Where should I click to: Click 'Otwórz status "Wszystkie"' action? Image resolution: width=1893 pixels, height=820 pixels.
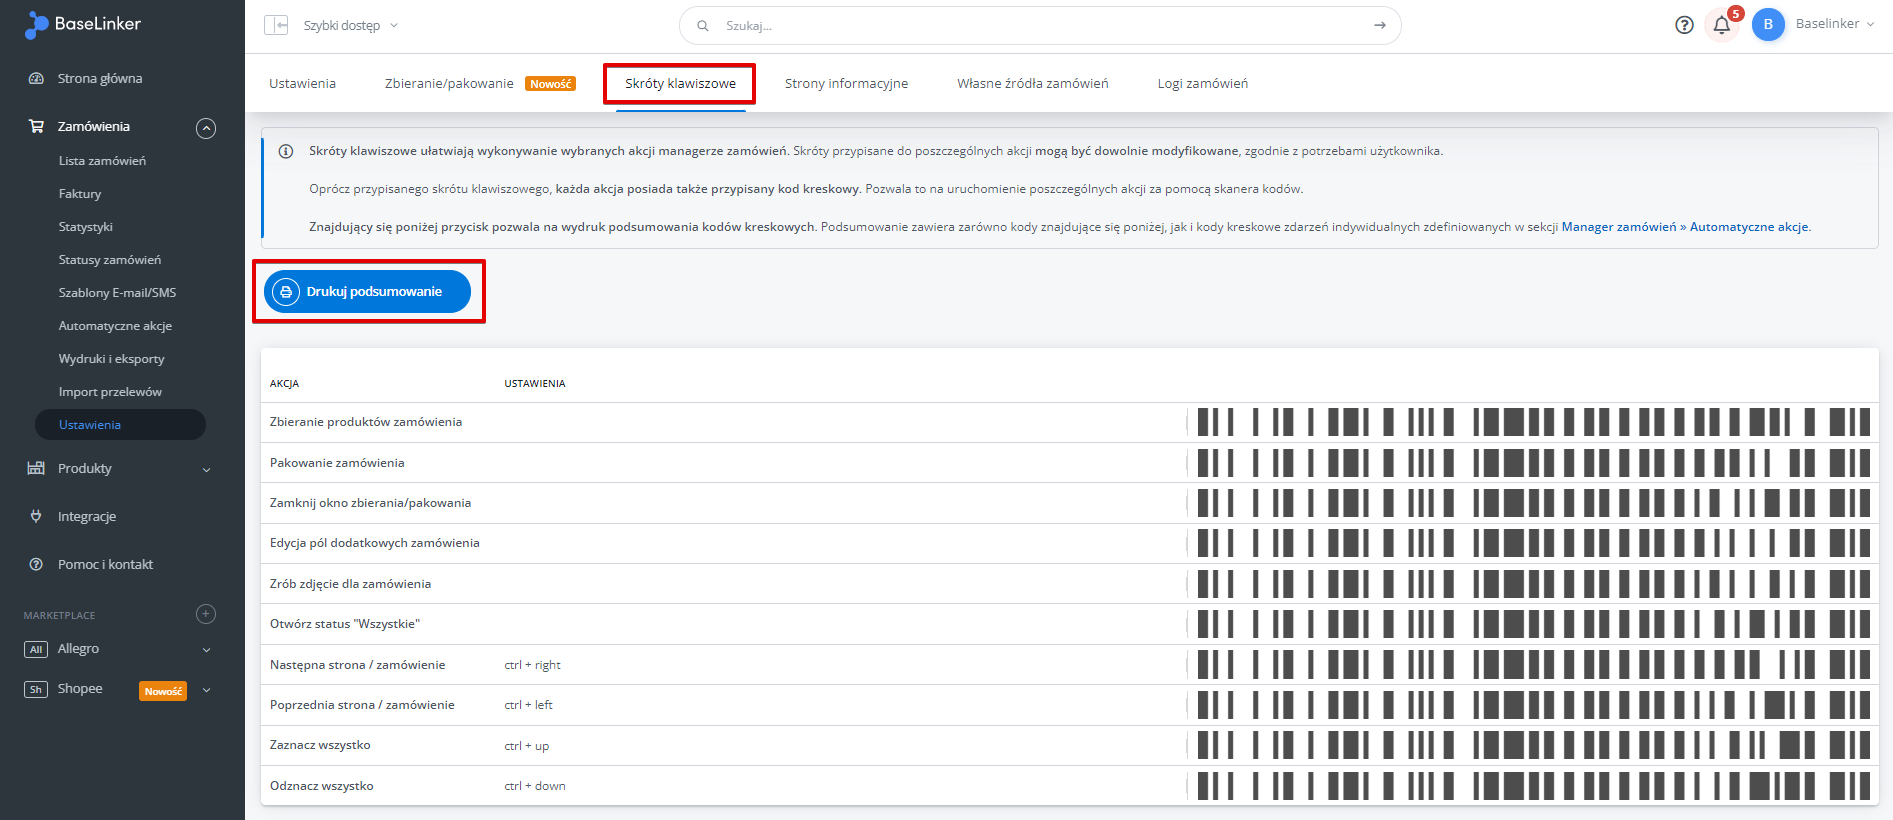click(345, 624)
